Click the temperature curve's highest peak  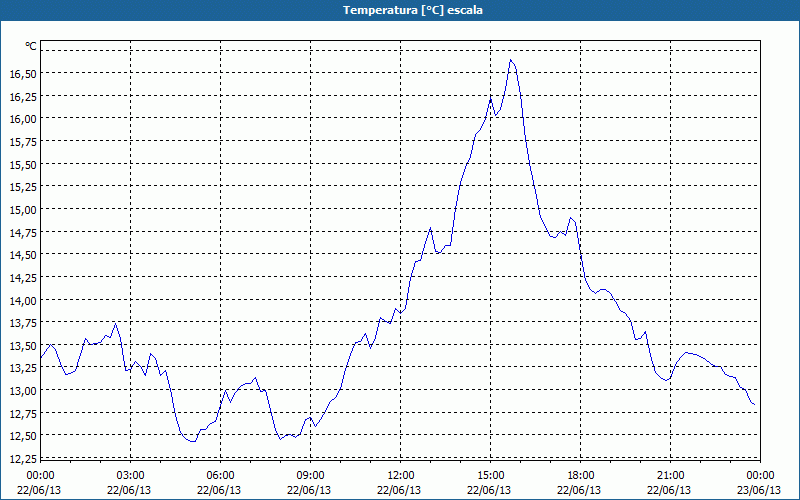pyautogui.click(x=510, y=60)
